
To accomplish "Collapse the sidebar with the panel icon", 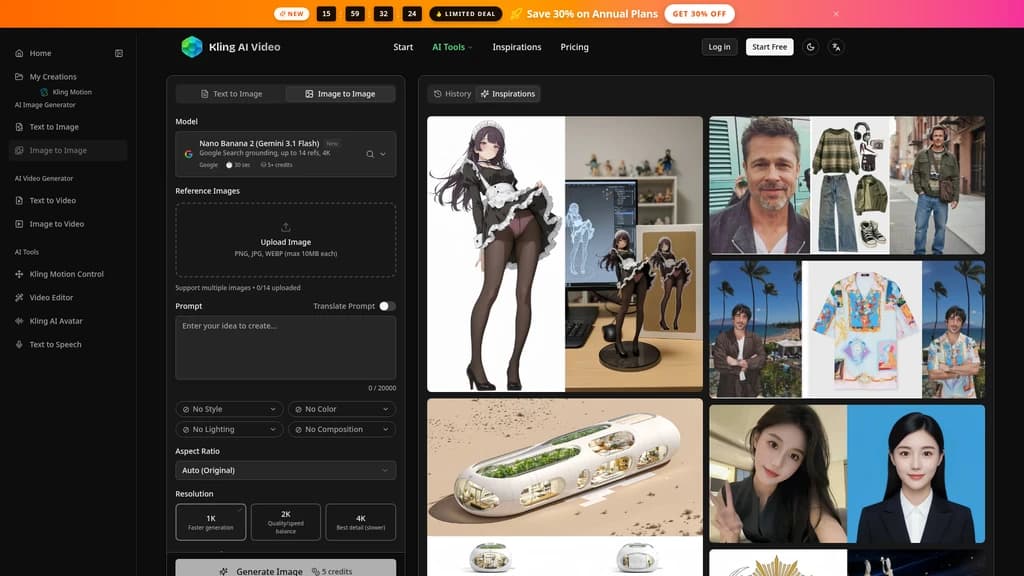I will coord(119,54).
